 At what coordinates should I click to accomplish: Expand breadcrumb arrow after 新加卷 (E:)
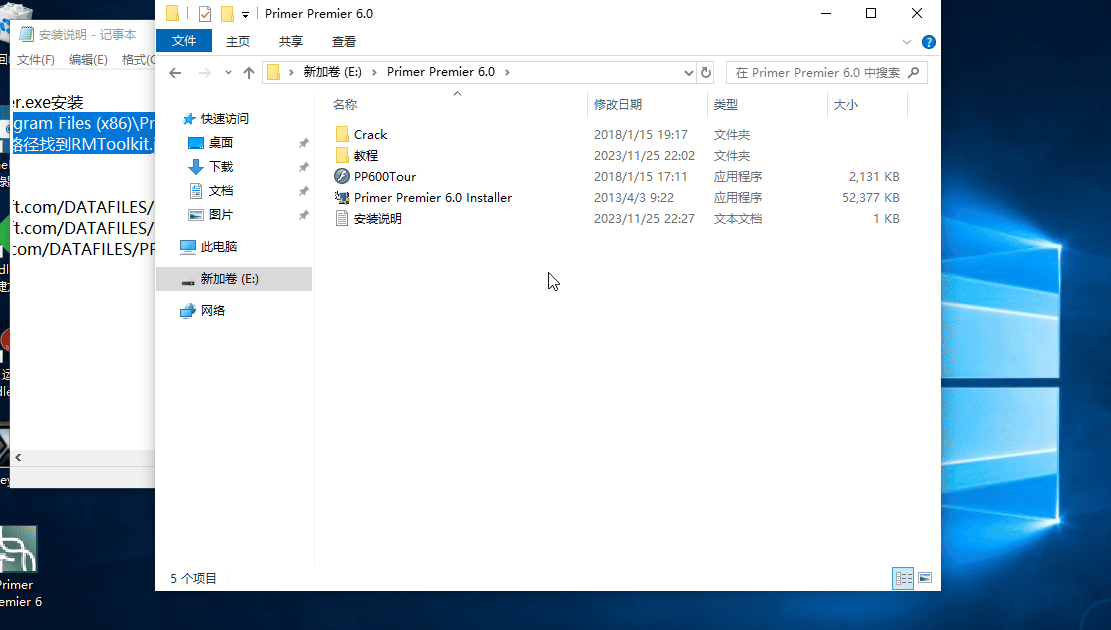pos(374,72)
